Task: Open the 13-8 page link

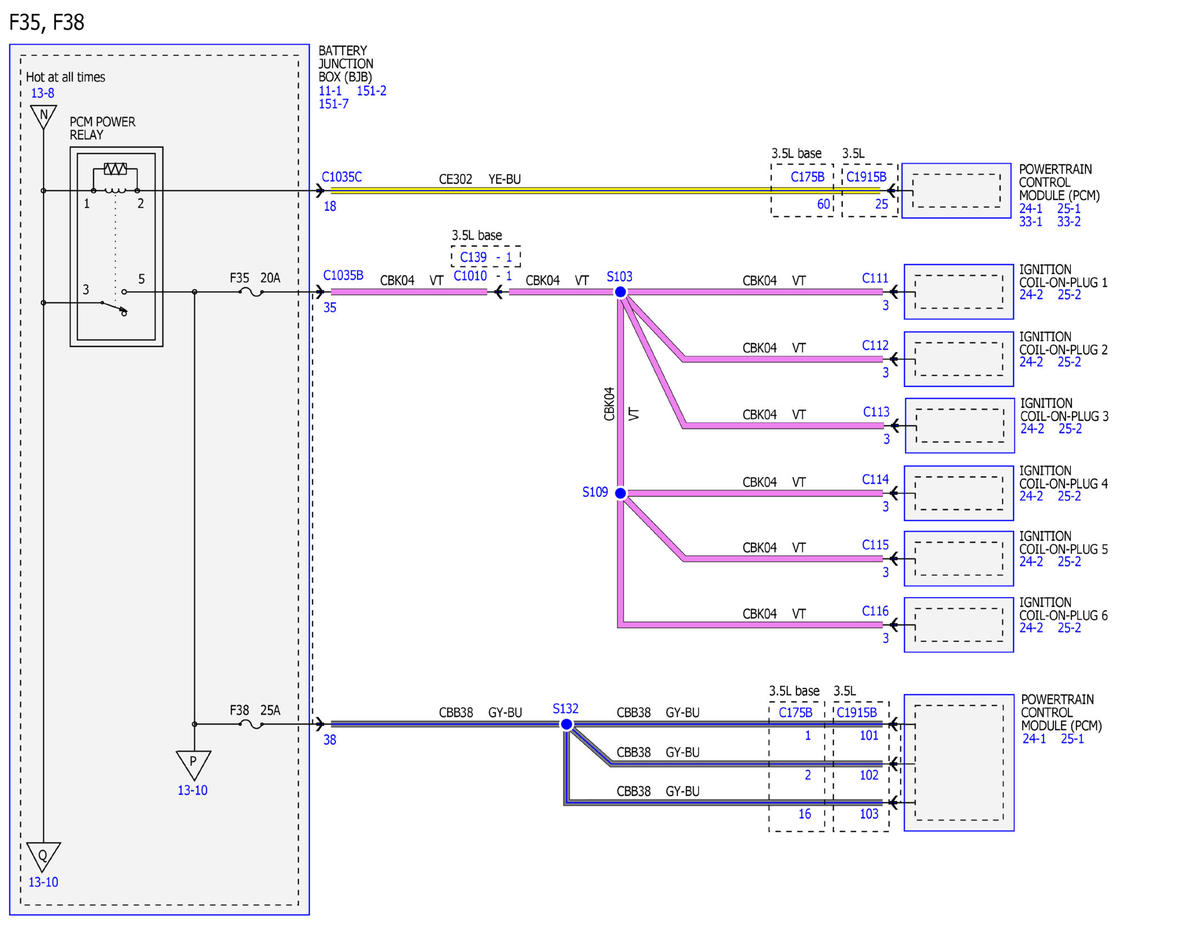Action: (x=43, y=94)
